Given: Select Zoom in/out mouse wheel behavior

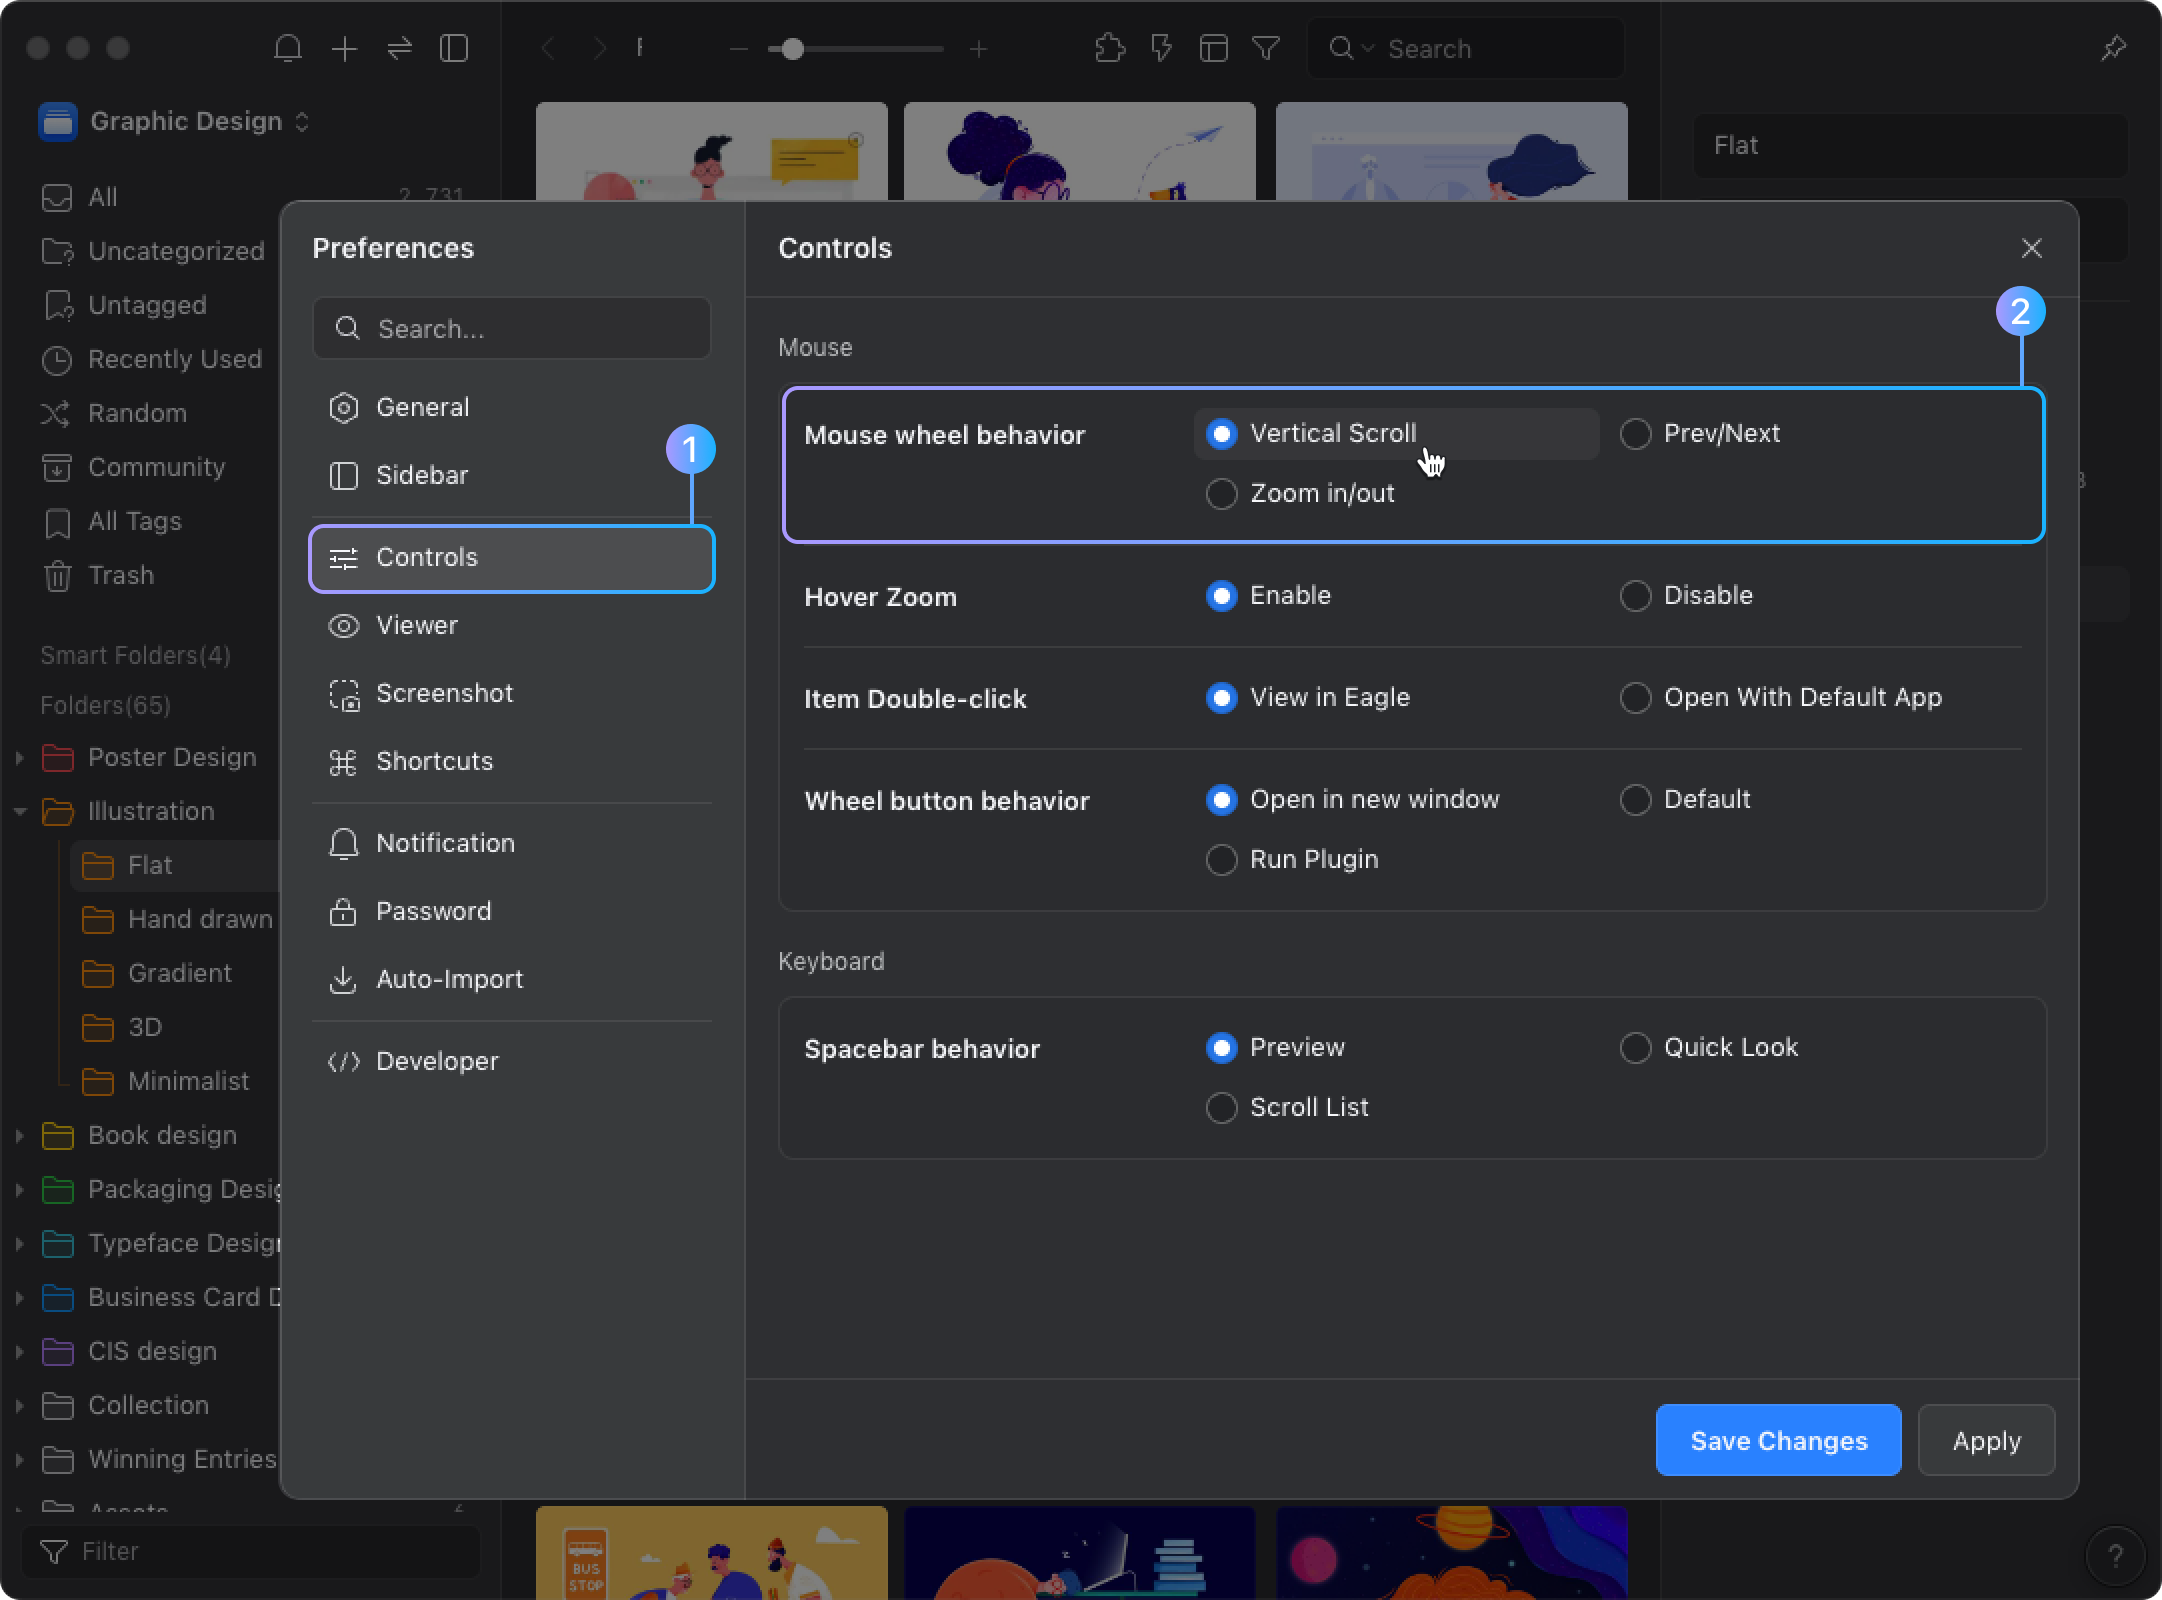Looking at the screenshot, I should point(1221,492).
